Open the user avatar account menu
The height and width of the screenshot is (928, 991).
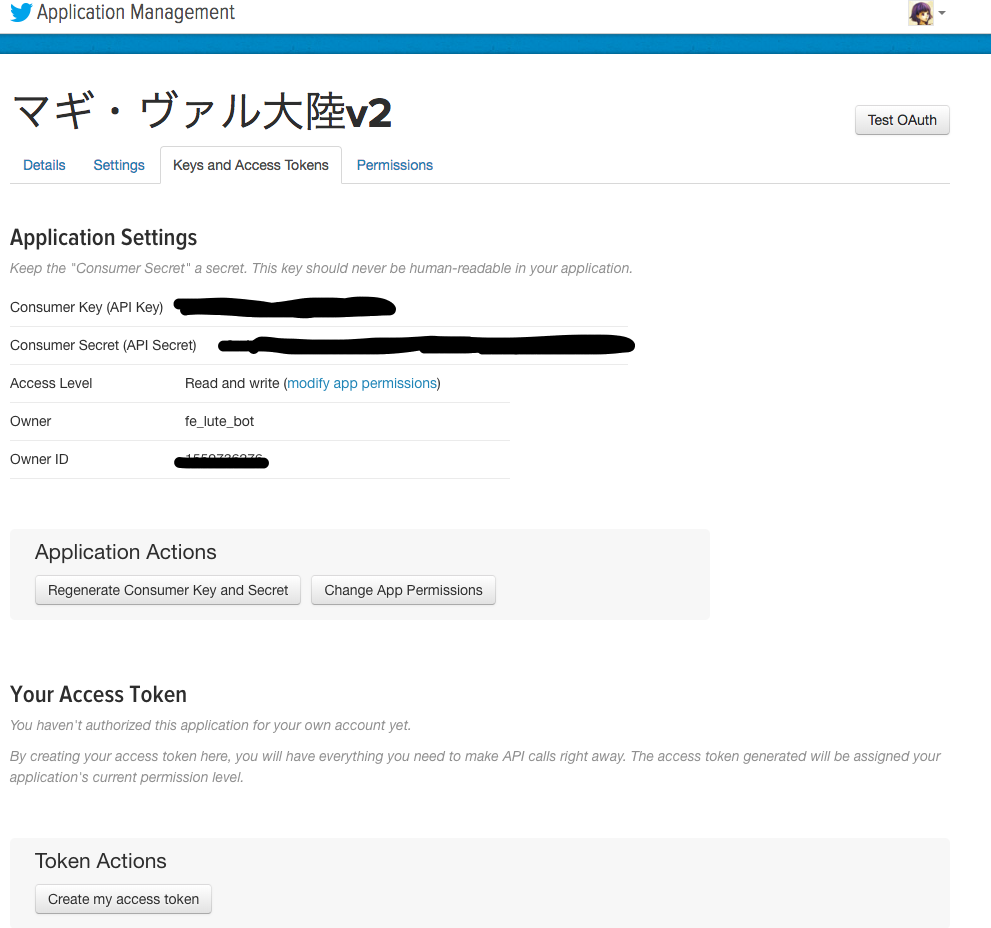921,13
